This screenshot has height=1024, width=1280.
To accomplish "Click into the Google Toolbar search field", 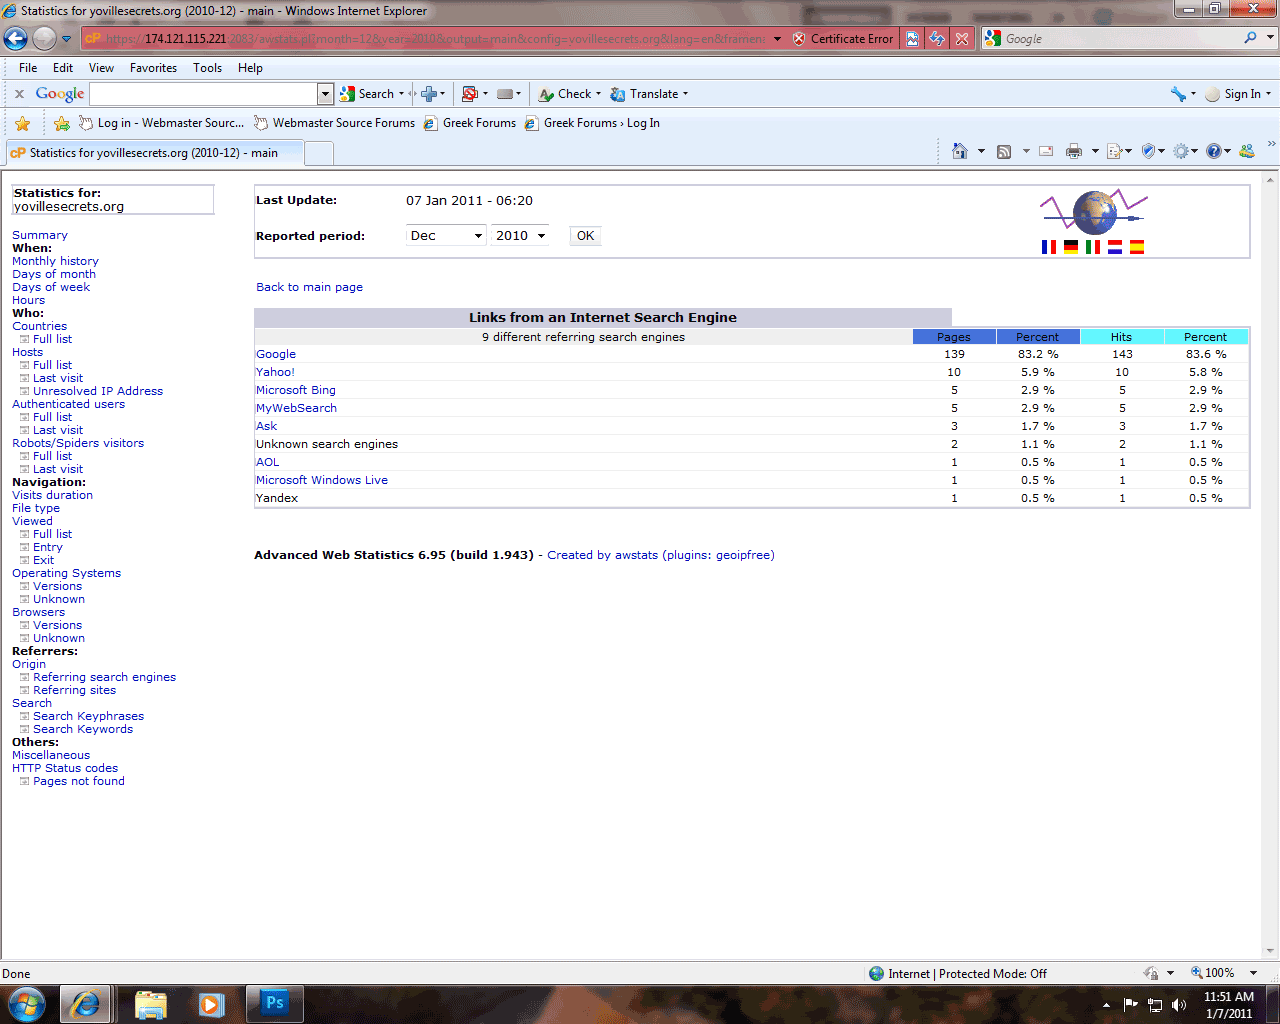I will [x=204, y=94].
